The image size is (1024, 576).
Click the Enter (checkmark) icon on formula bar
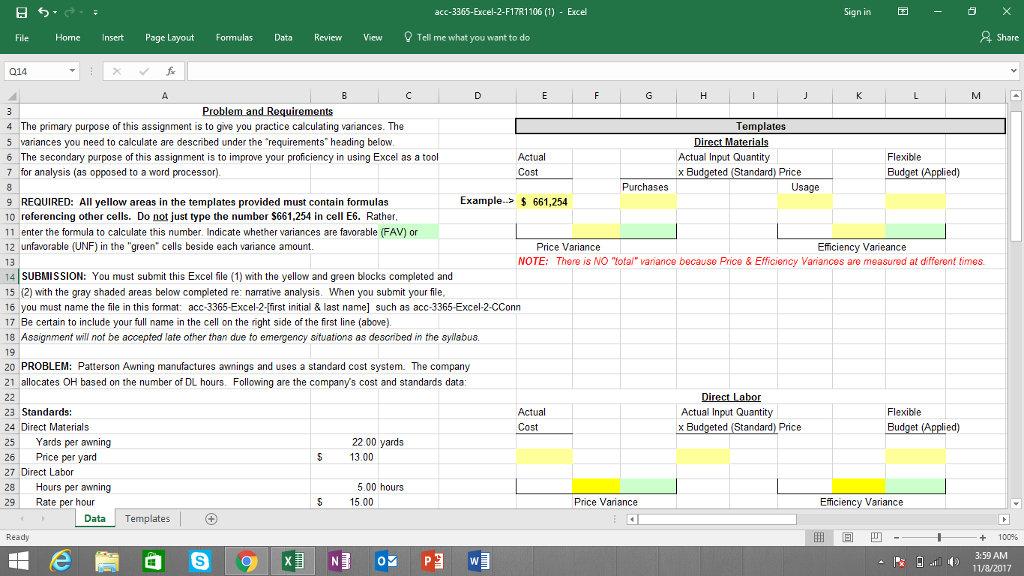(x=142, y=71)
